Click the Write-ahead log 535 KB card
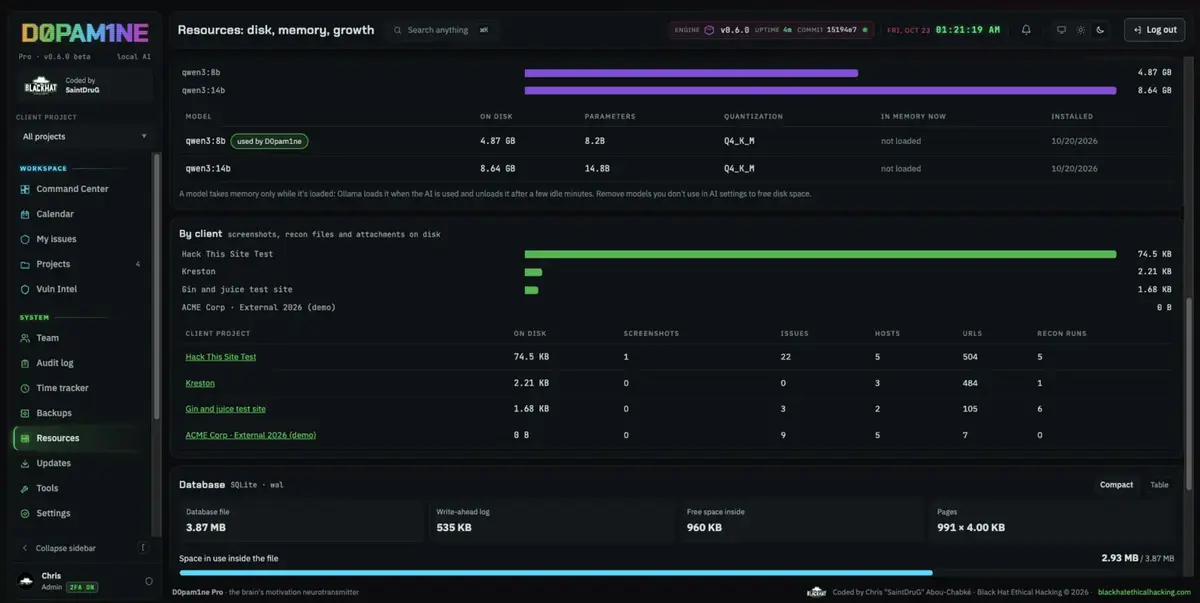1200x603 pixels. click(x=553, y=520)
